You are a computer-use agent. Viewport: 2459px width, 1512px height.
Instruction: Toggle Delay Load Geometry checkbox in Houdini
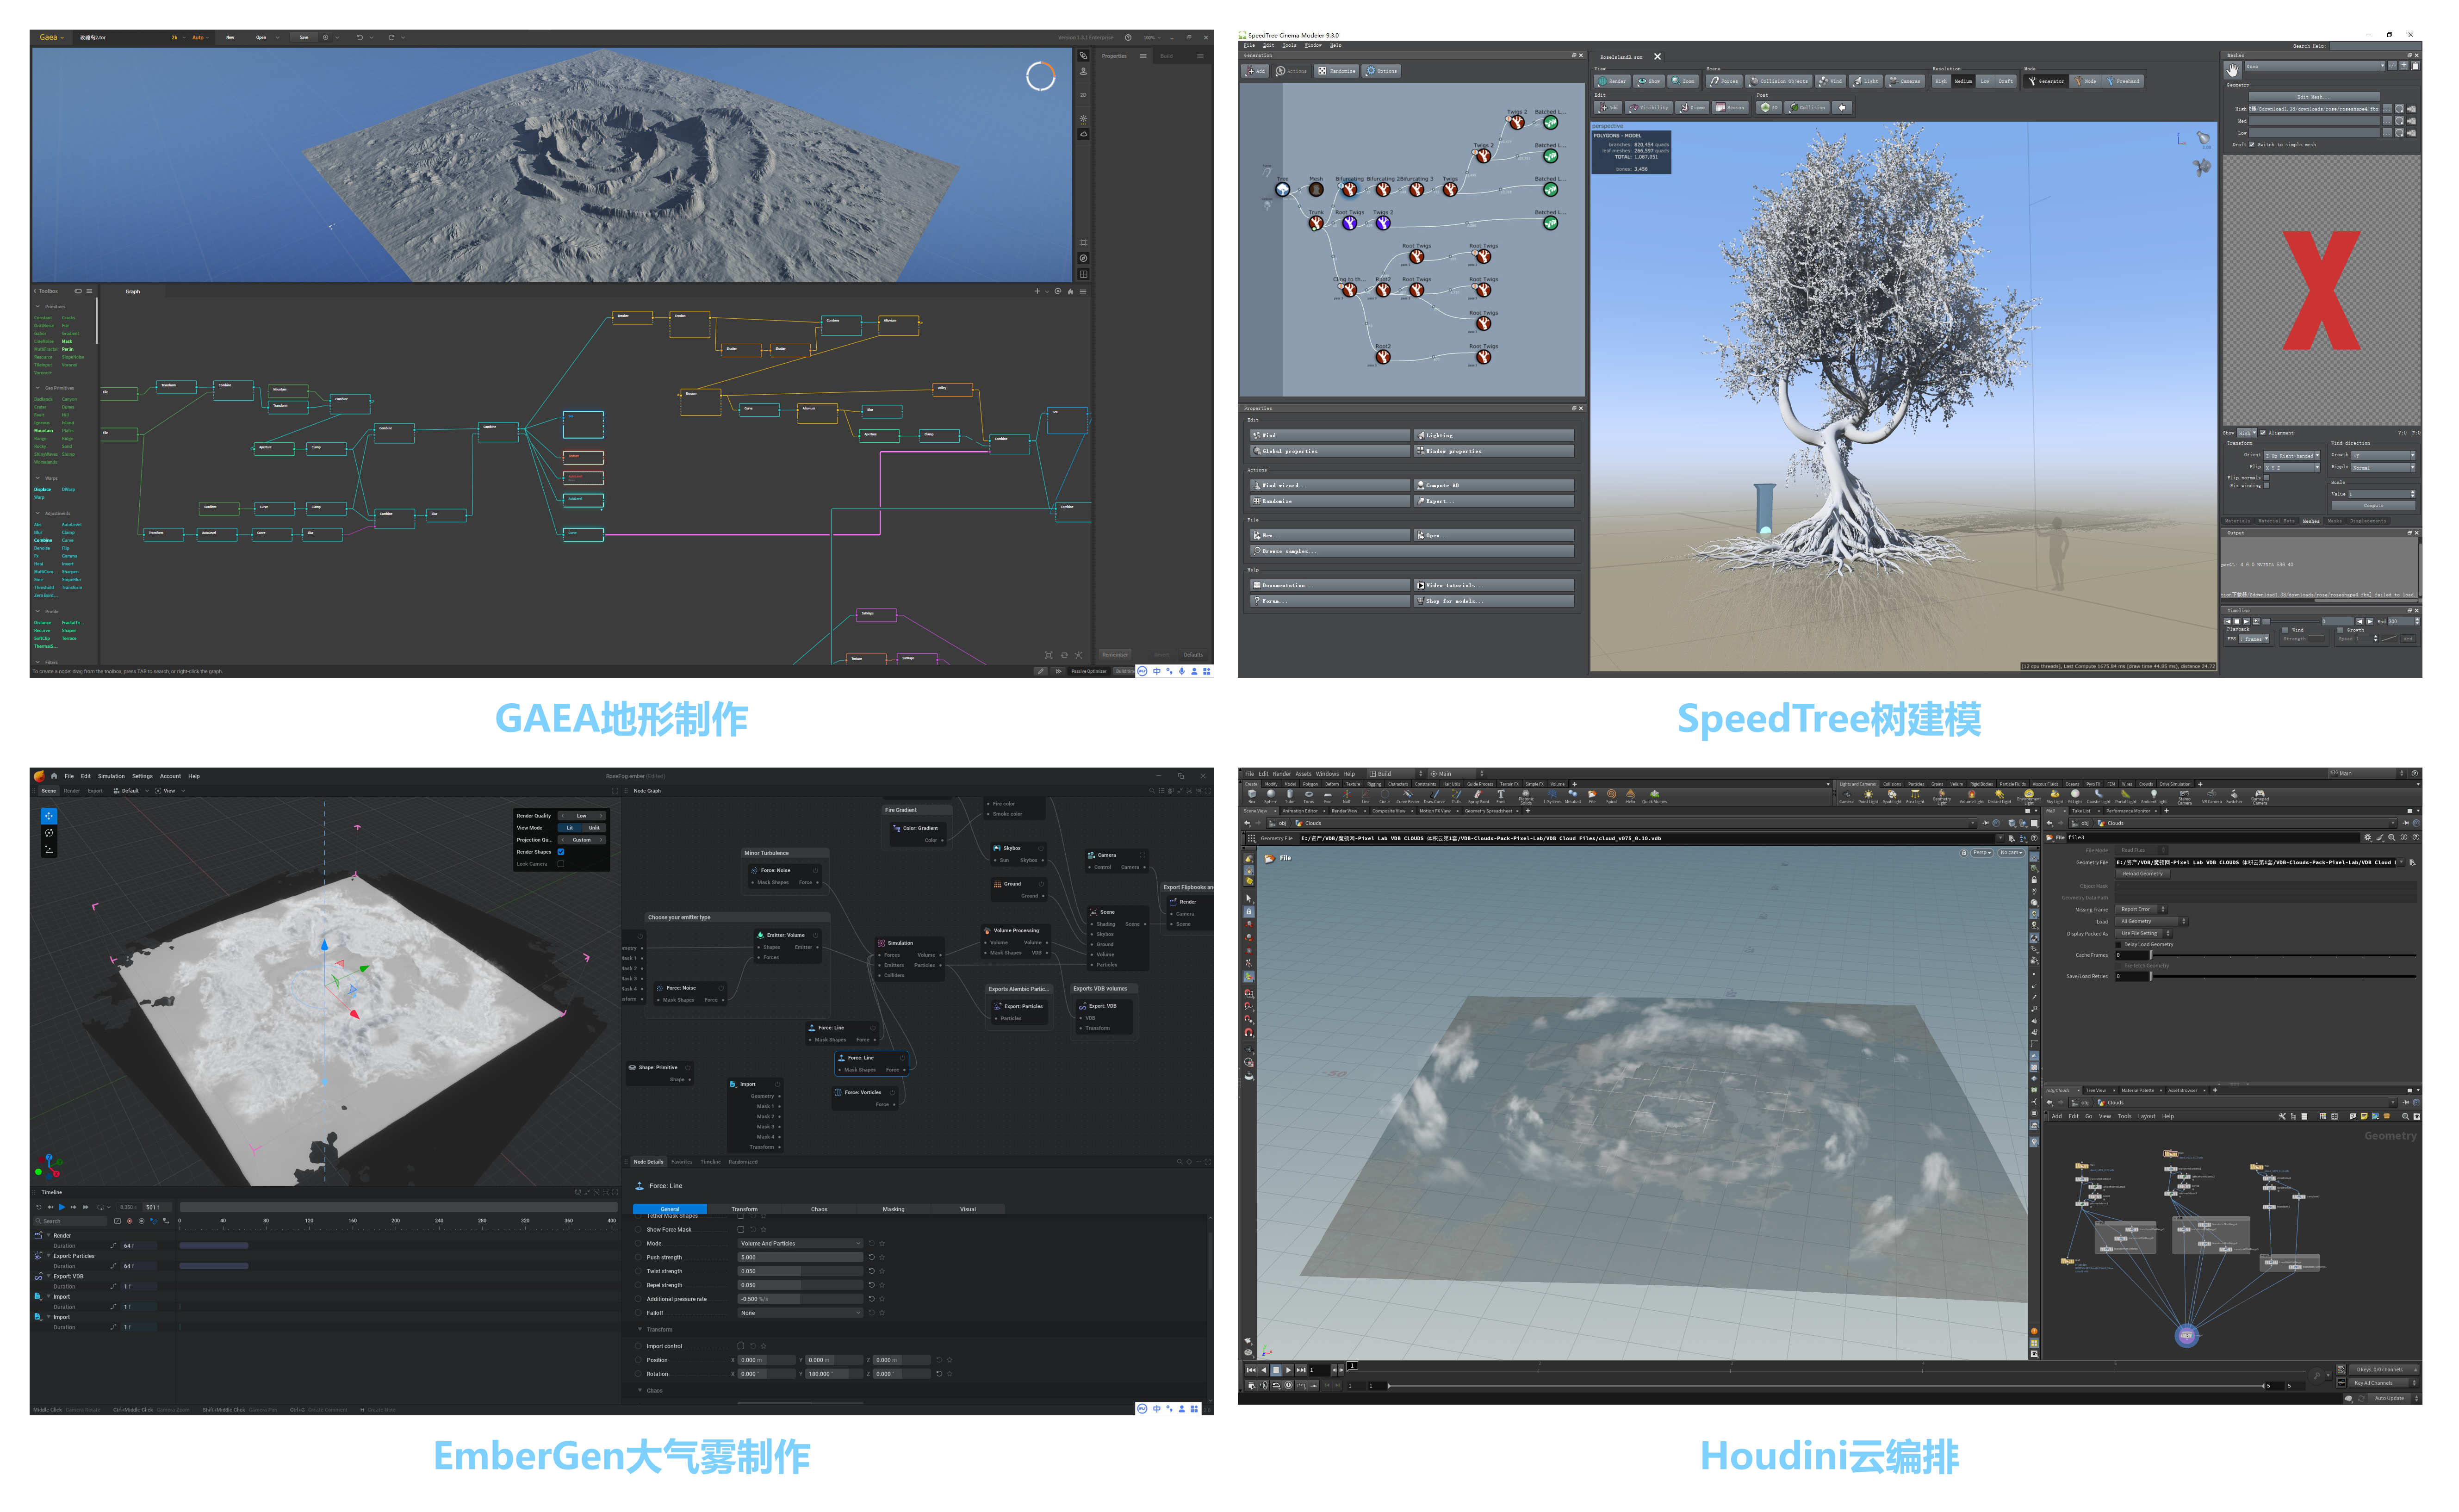click(x=2118, y=945)
